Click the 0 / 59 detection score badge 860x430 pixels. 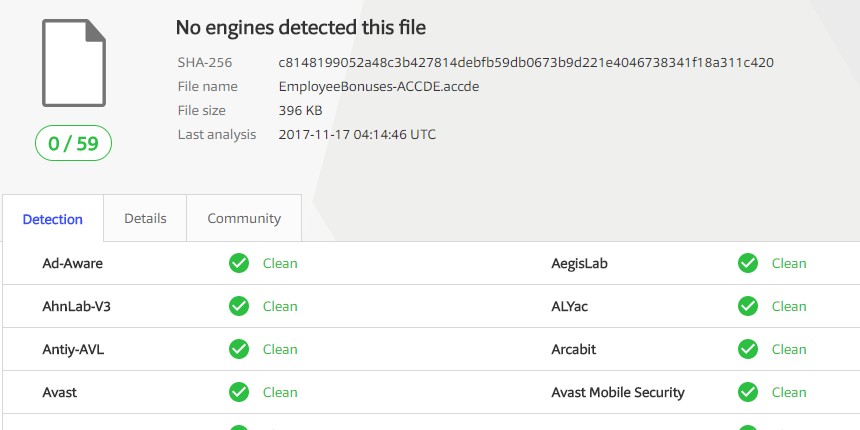(x=74, y=143)
